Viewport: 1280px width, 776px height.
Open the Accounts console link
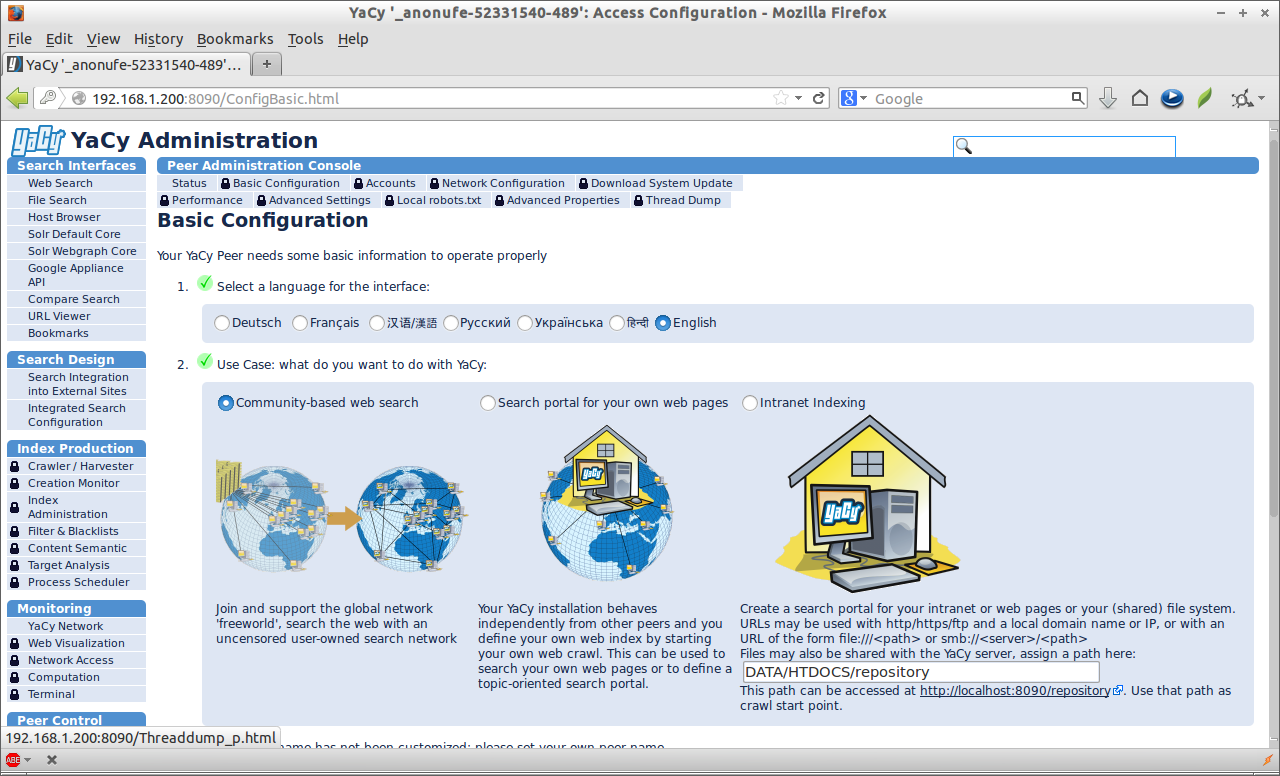coord(390,183)
